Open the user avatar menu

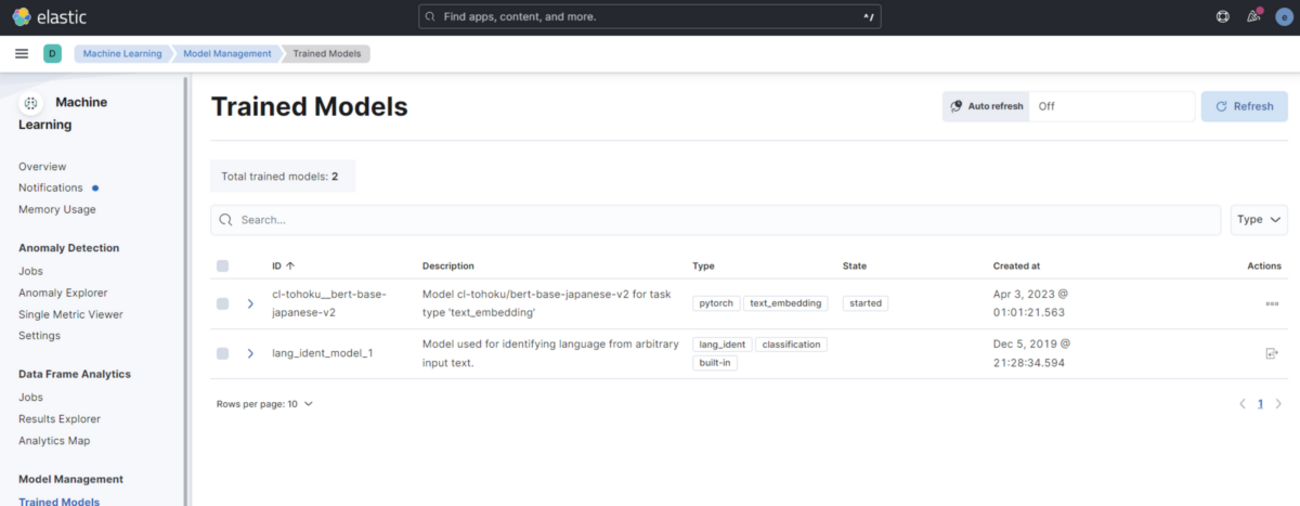click(1284, 17)
